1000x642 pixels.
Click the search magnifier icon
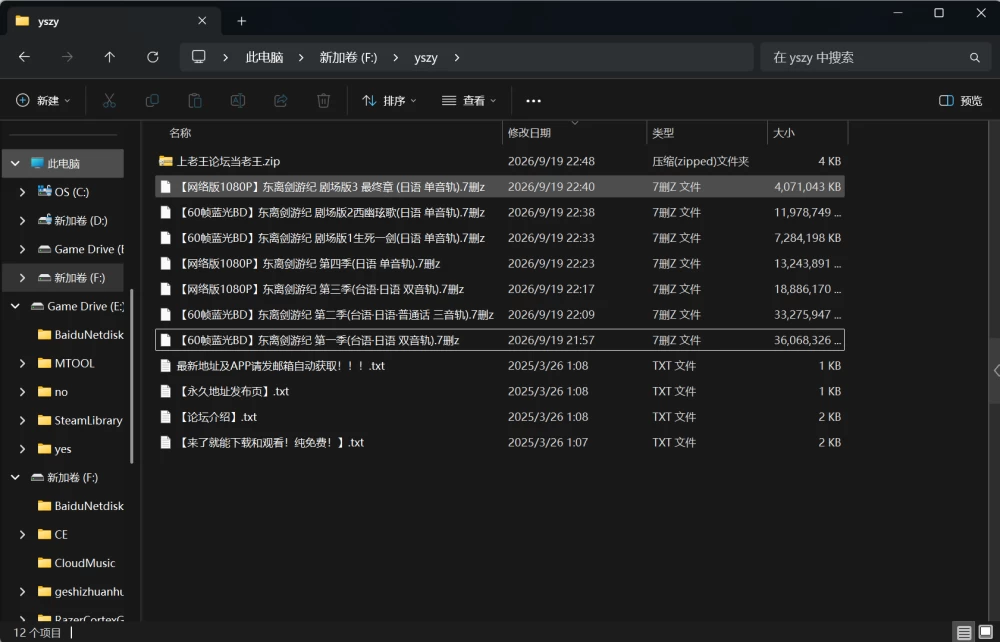[974, 57]
